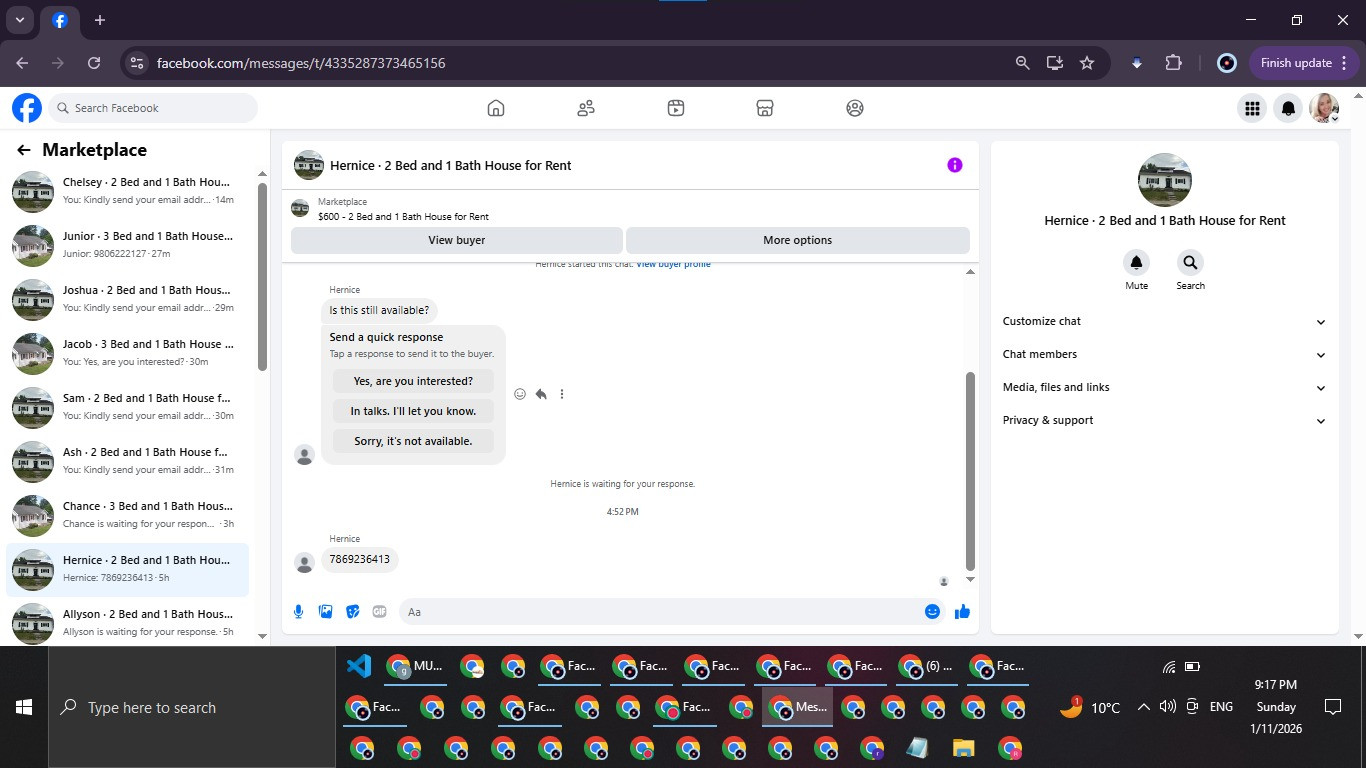The height and width of the screenshot is (768, 1366).
Task: Open Jacob's 3 Bed house conversation
Action: 128,353
